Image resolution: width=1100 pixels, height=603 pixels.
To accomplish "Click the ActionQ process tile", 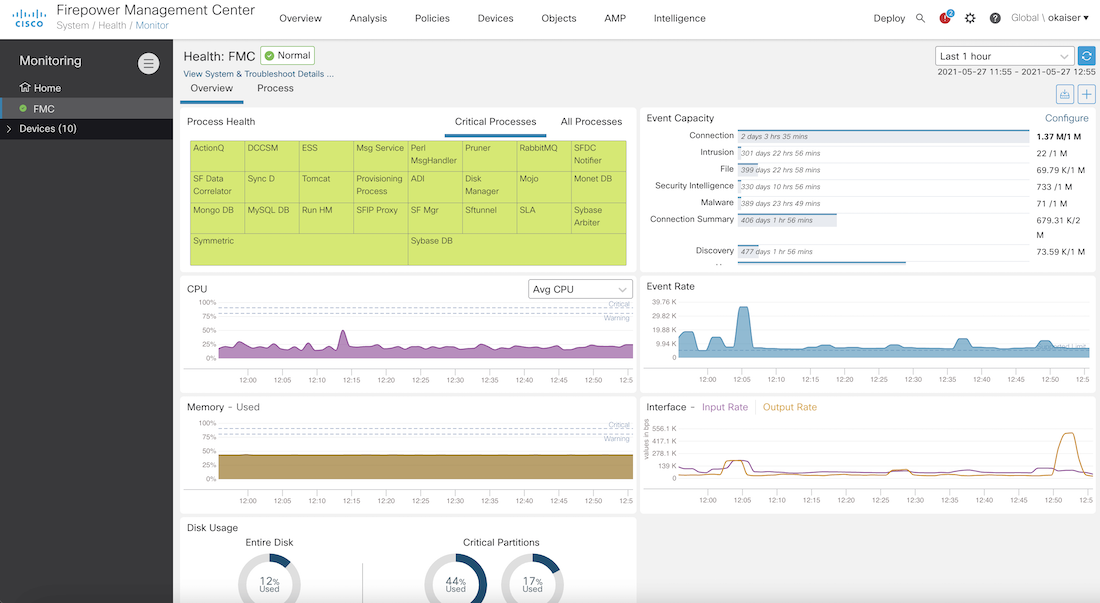I will coord(217,156).
